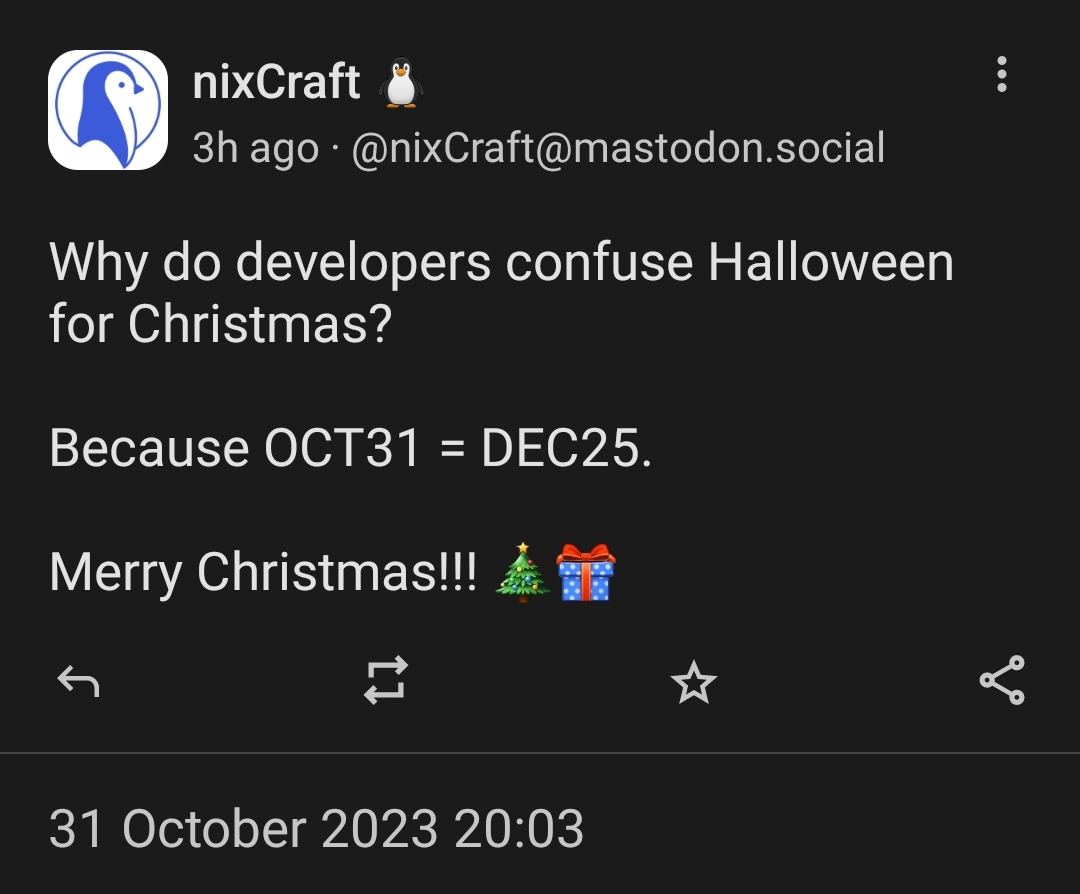This screenshot has height=894, width=1080.
Task: Click the Christmas tree emoji
Action: (522, 573)
